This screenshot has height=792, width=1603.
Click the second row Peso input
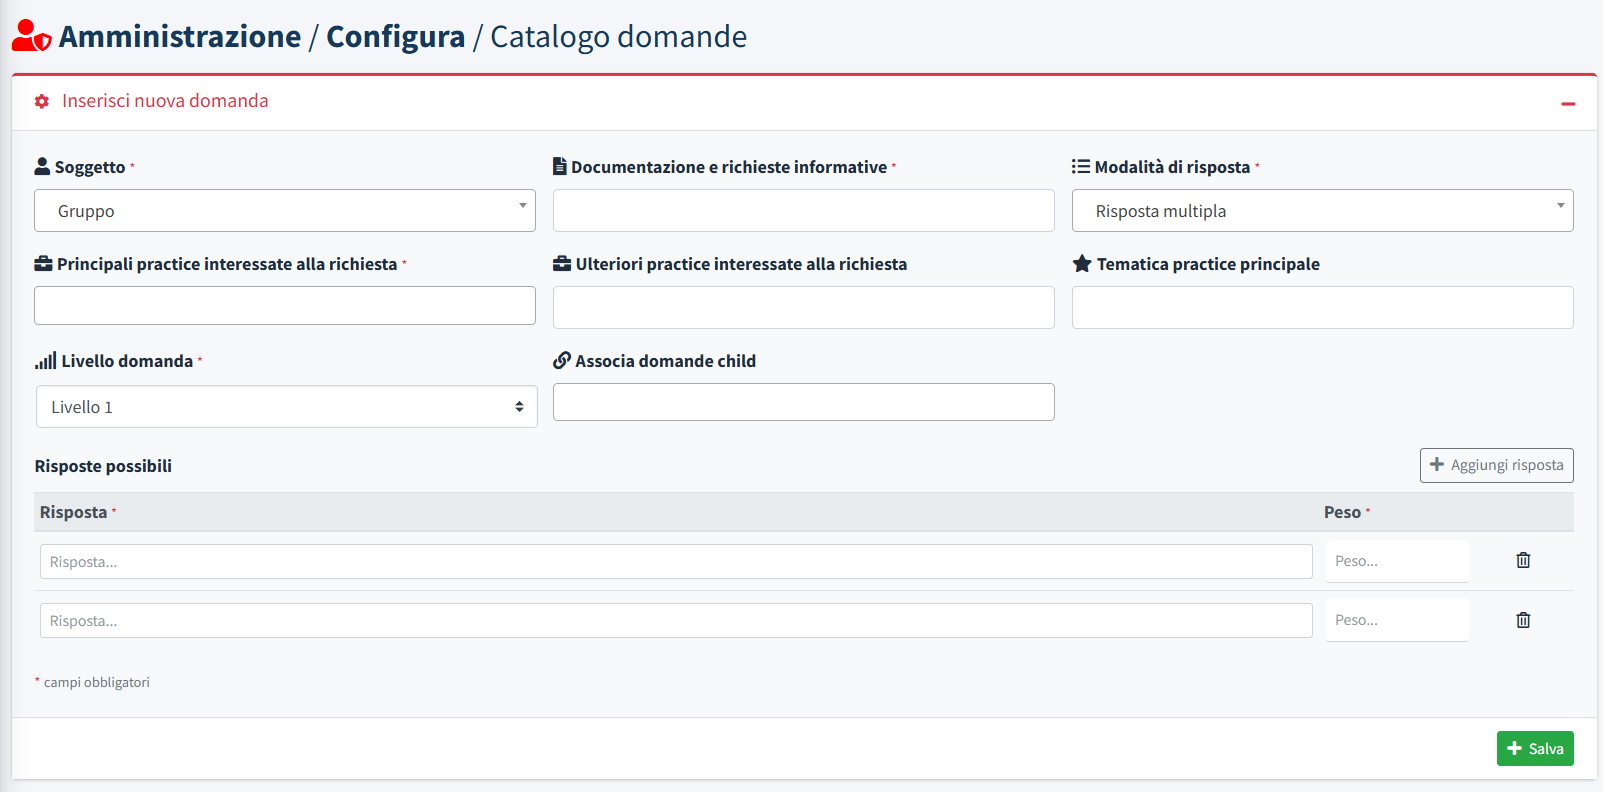[x=1396, y=620]
